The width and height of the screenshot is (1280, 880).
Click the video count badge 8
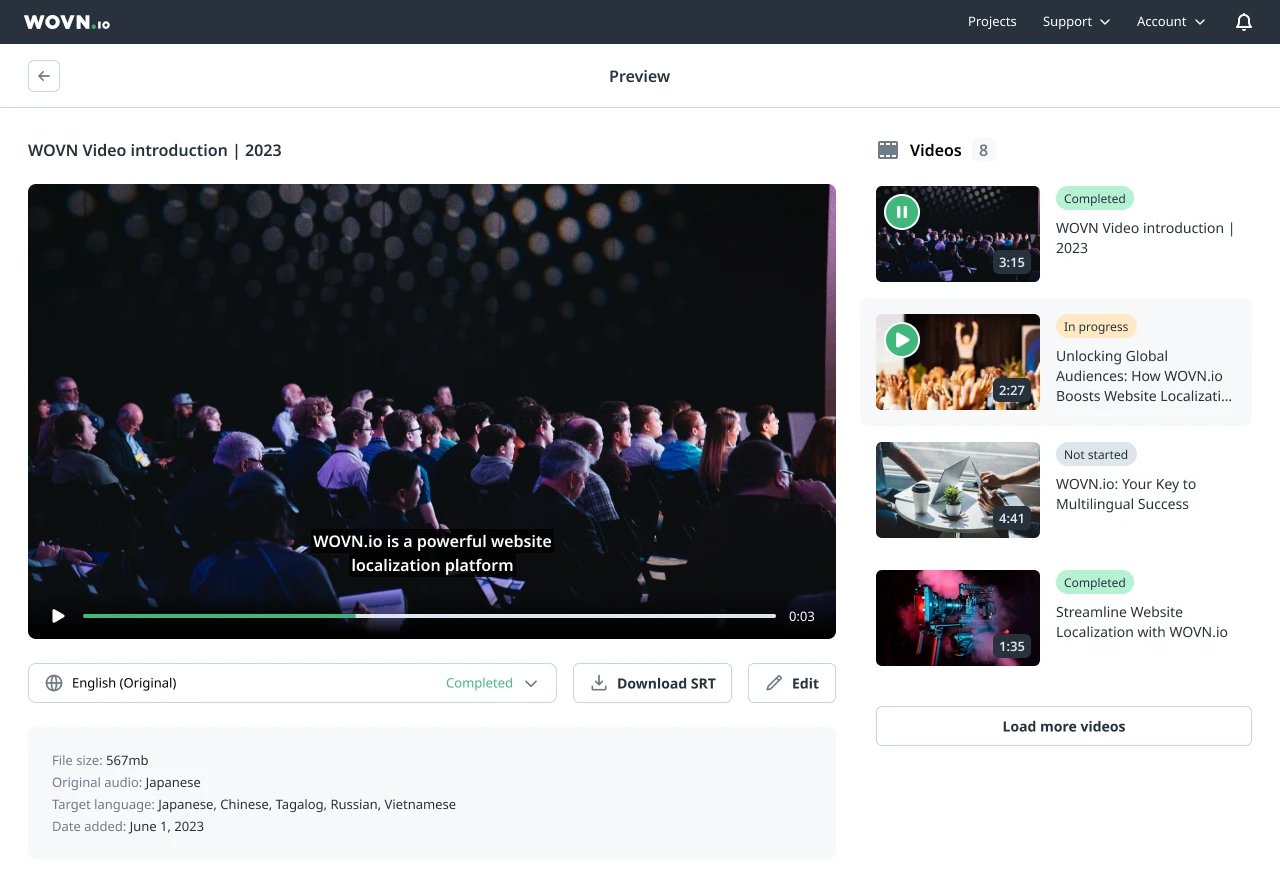[984, 150]
